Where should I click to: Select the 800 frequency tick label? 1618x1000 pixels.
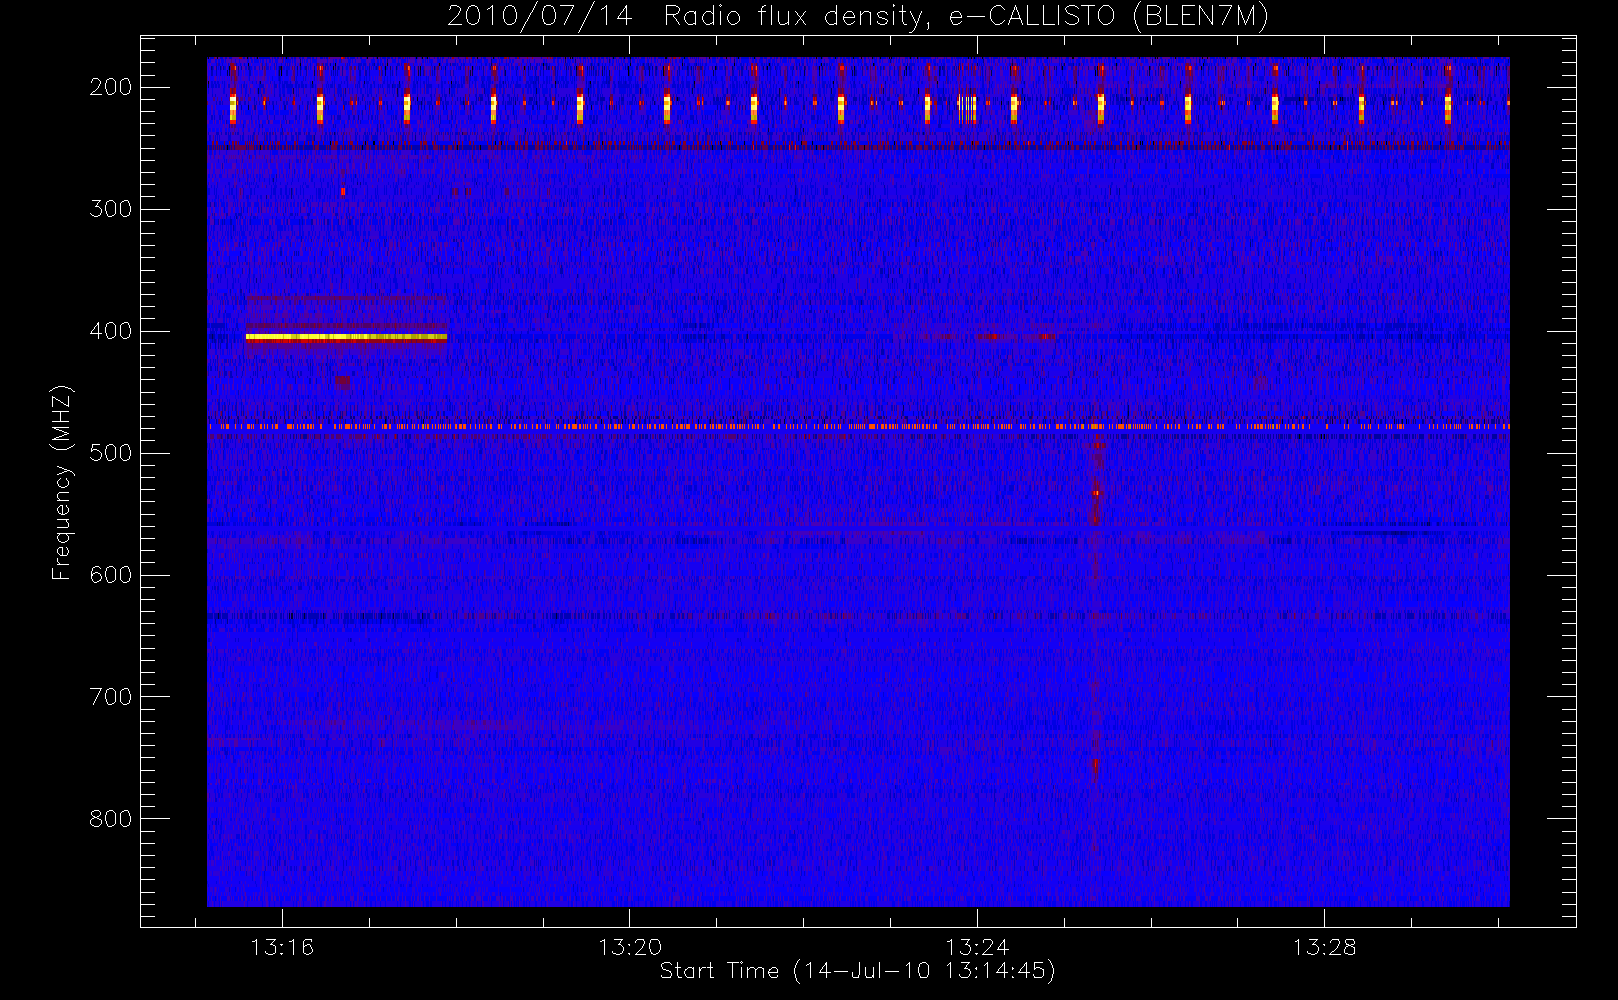[111, 819]
